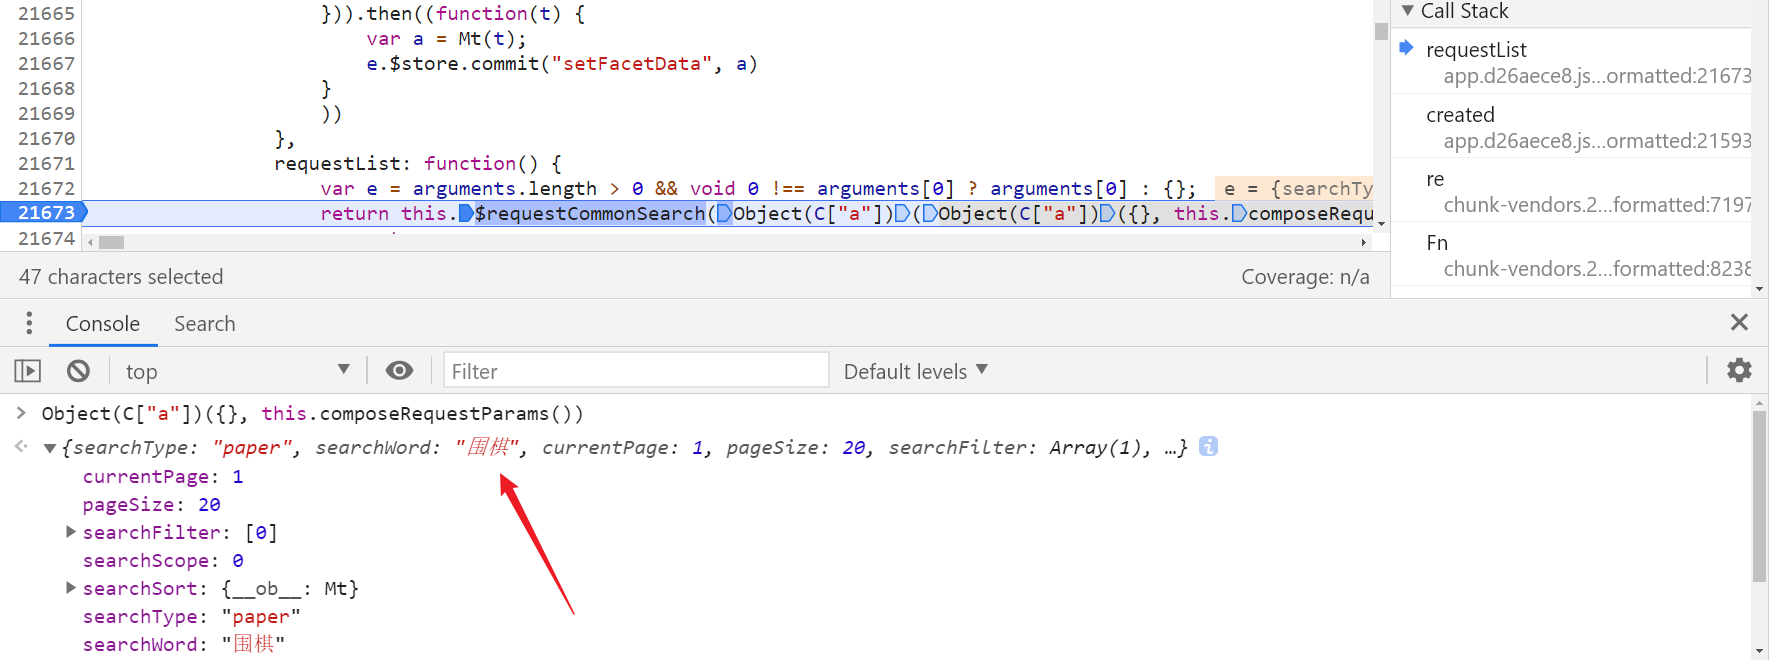Select the re call stack frame
Viewport: 1769px width, 660px height.
(1572, 191)
